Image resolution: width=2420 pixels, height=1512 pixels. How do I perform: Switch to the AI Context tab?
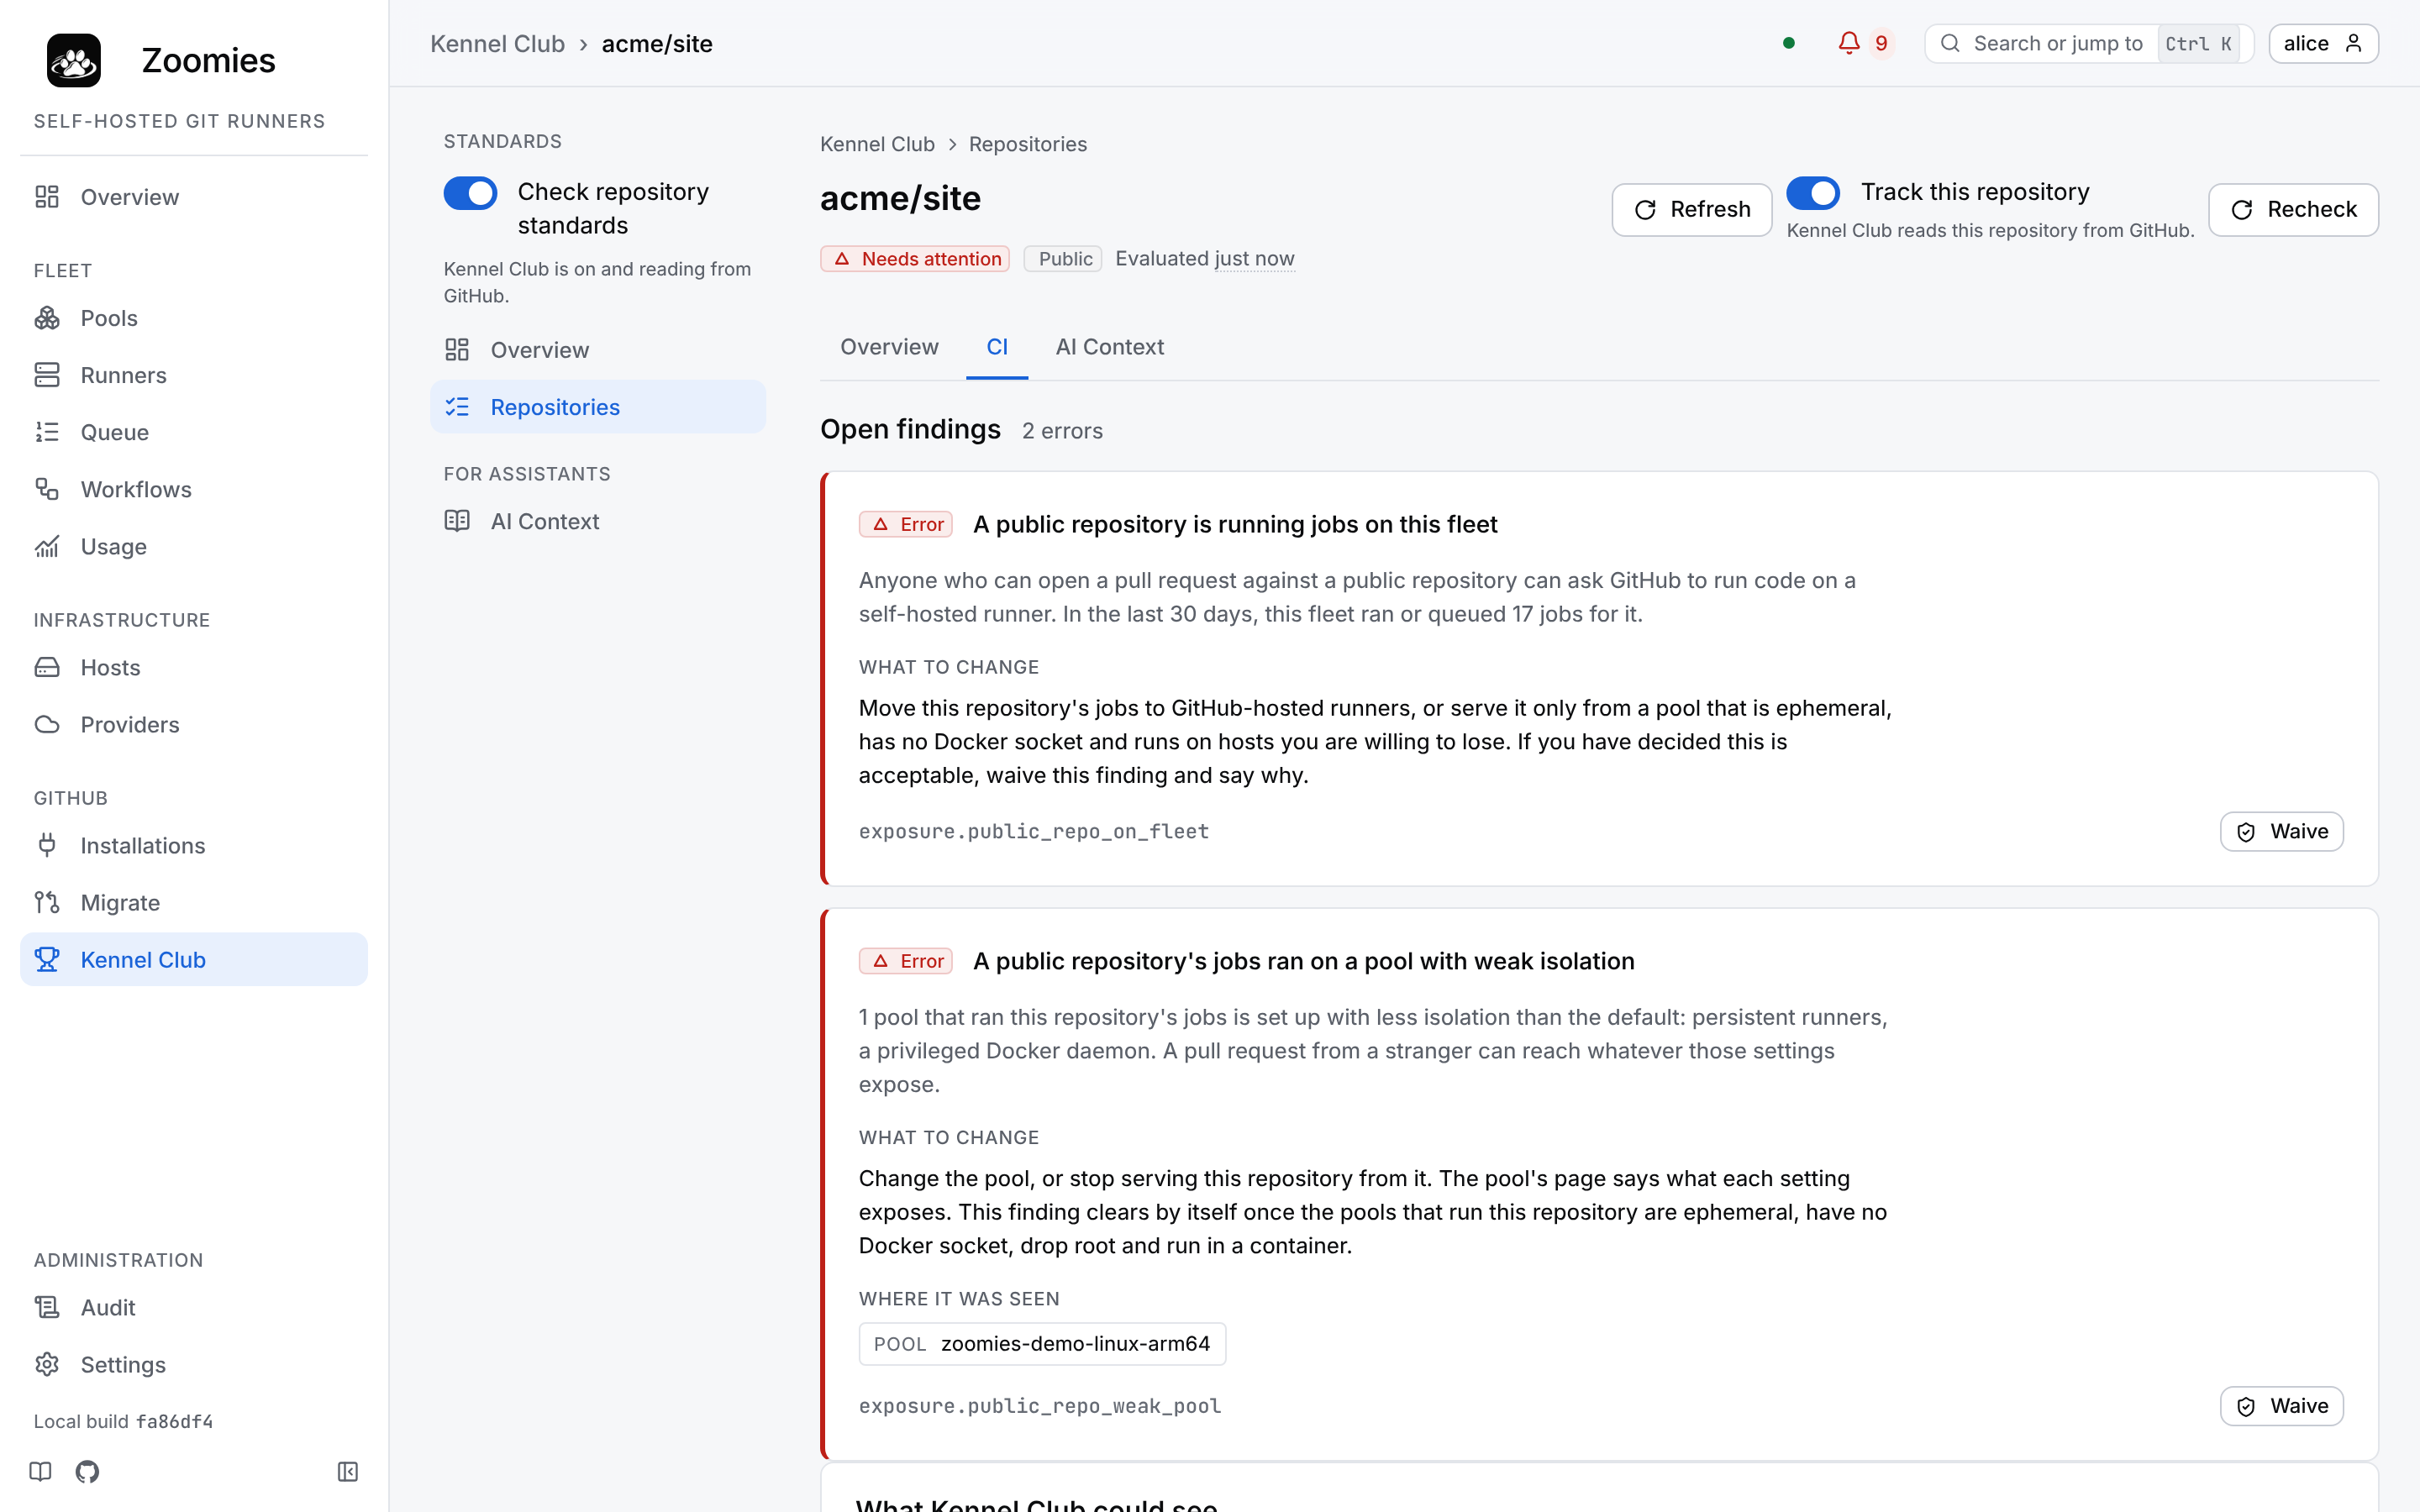[x=1109, y=347]
